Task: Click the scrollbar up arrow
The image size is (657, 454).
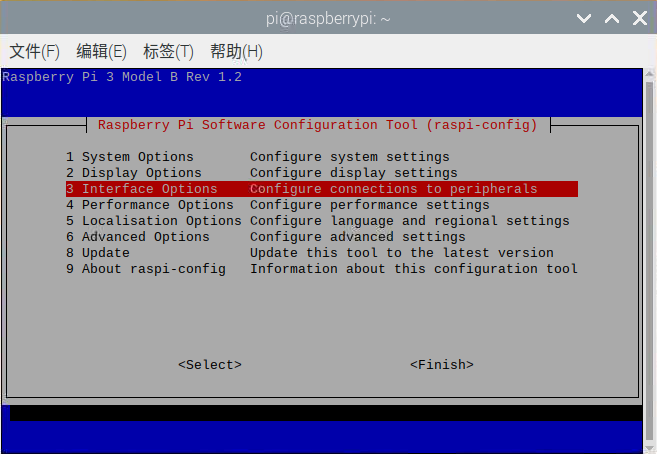Action: pyautogui.click(x=649, y=75)
